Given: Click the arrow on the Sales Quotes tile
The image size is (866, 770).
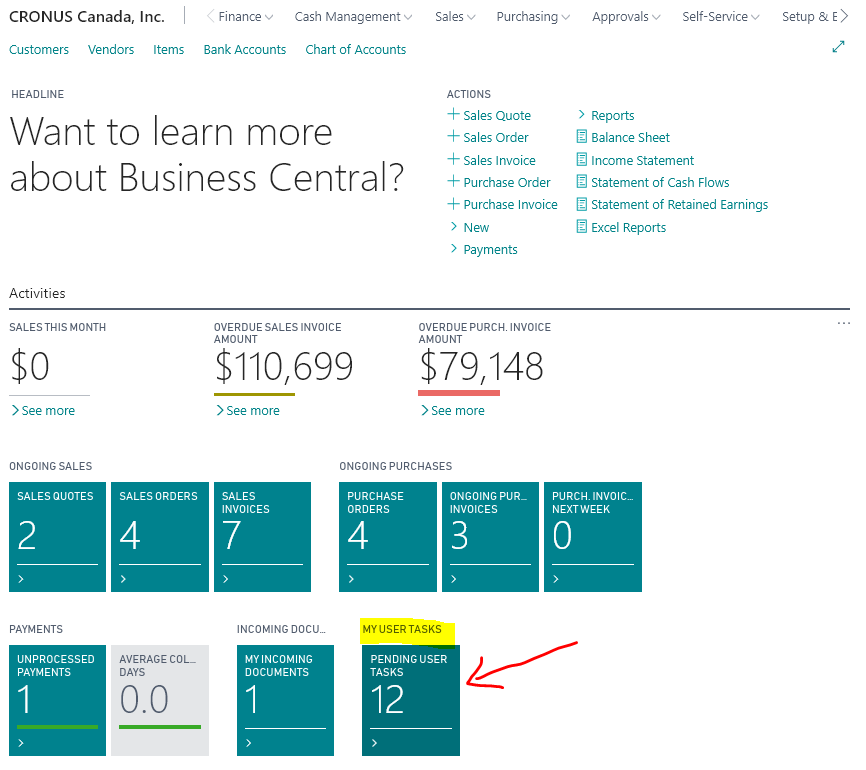Looking at the screenshot, I should (x=21, y=579).
